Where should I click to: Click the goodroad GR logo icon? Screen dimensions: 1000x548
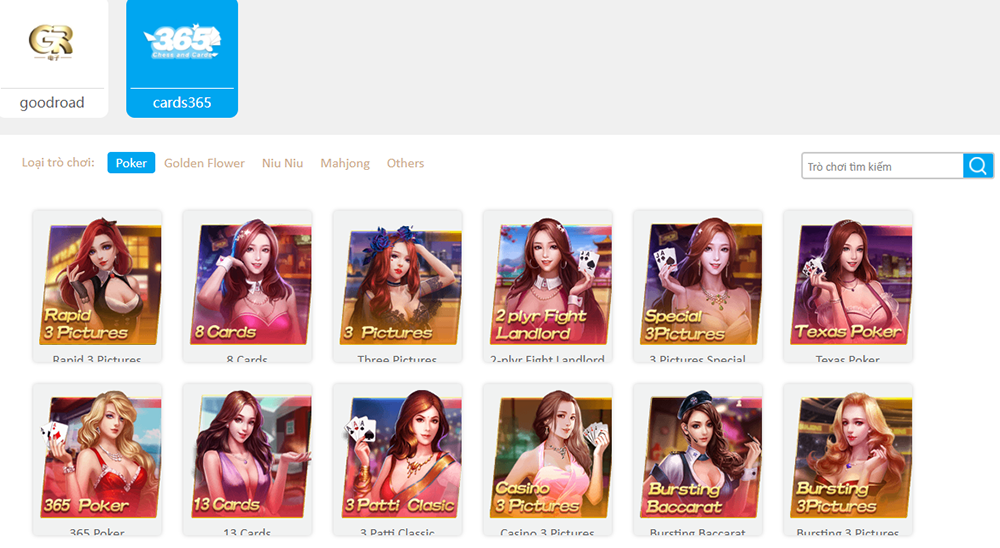pos(52,42)
